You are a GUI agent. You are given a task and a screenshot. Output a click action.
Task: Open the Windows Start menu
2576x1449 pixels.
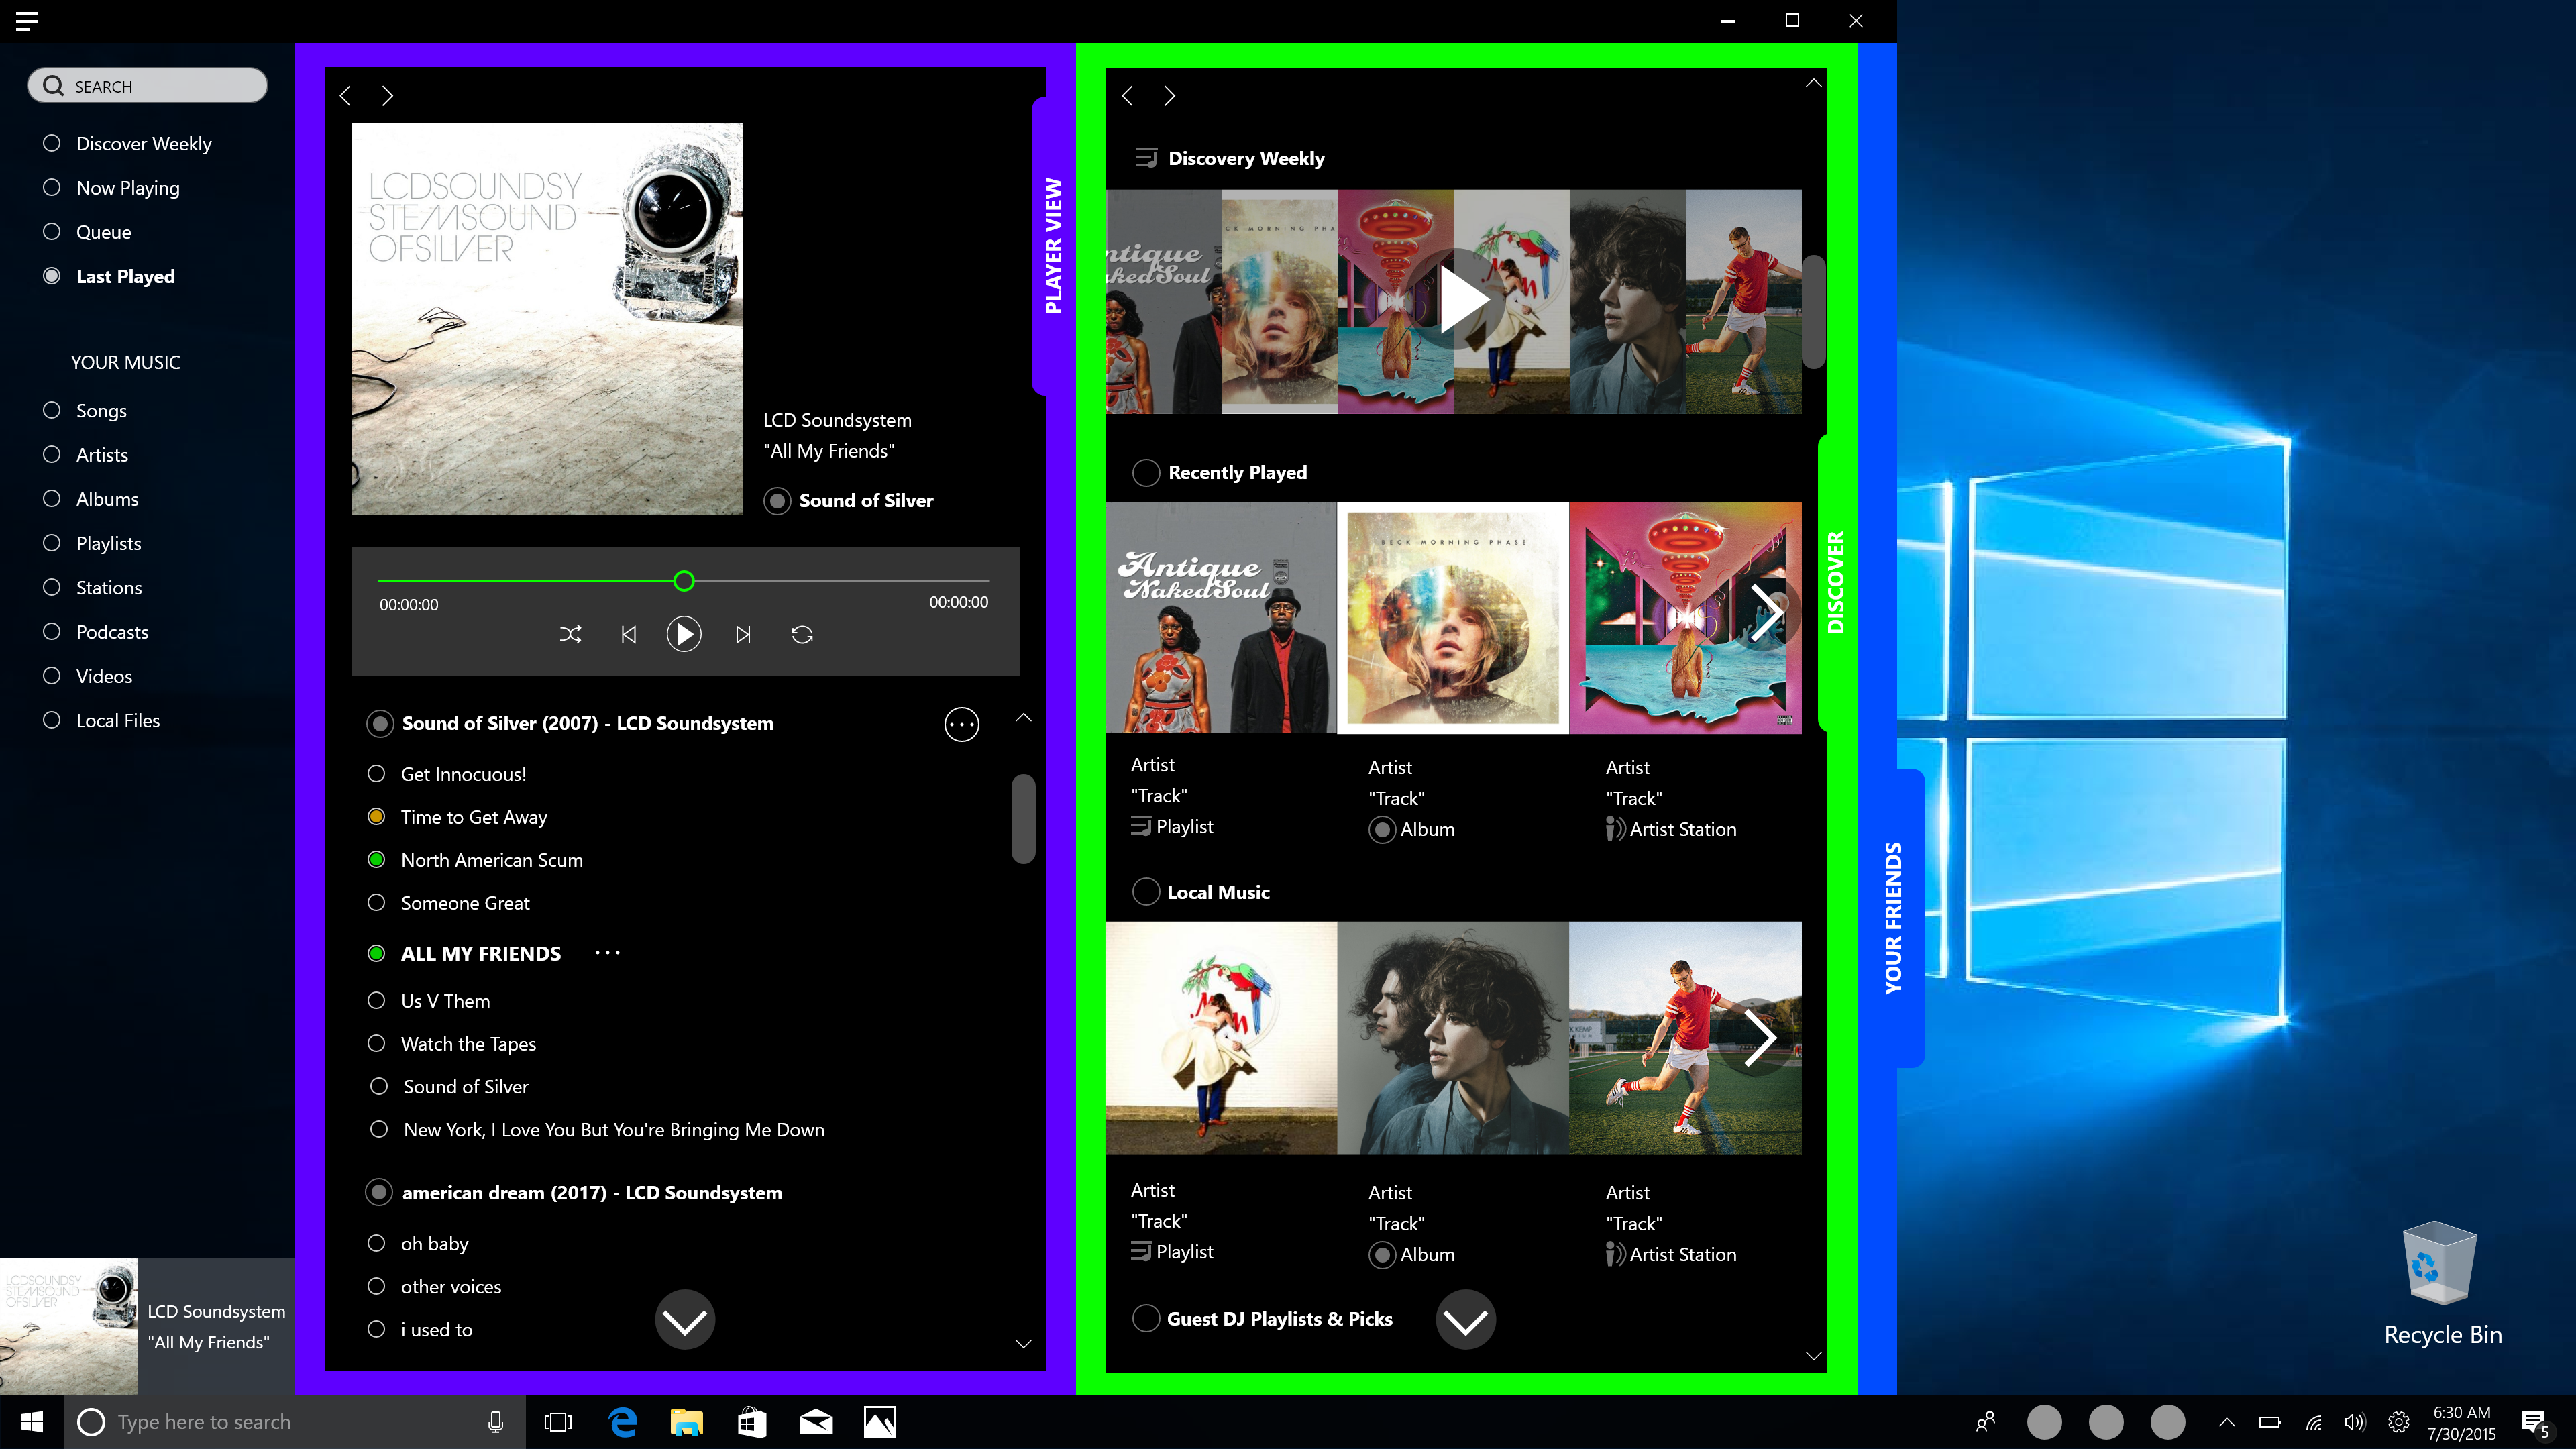[32, 1422]
